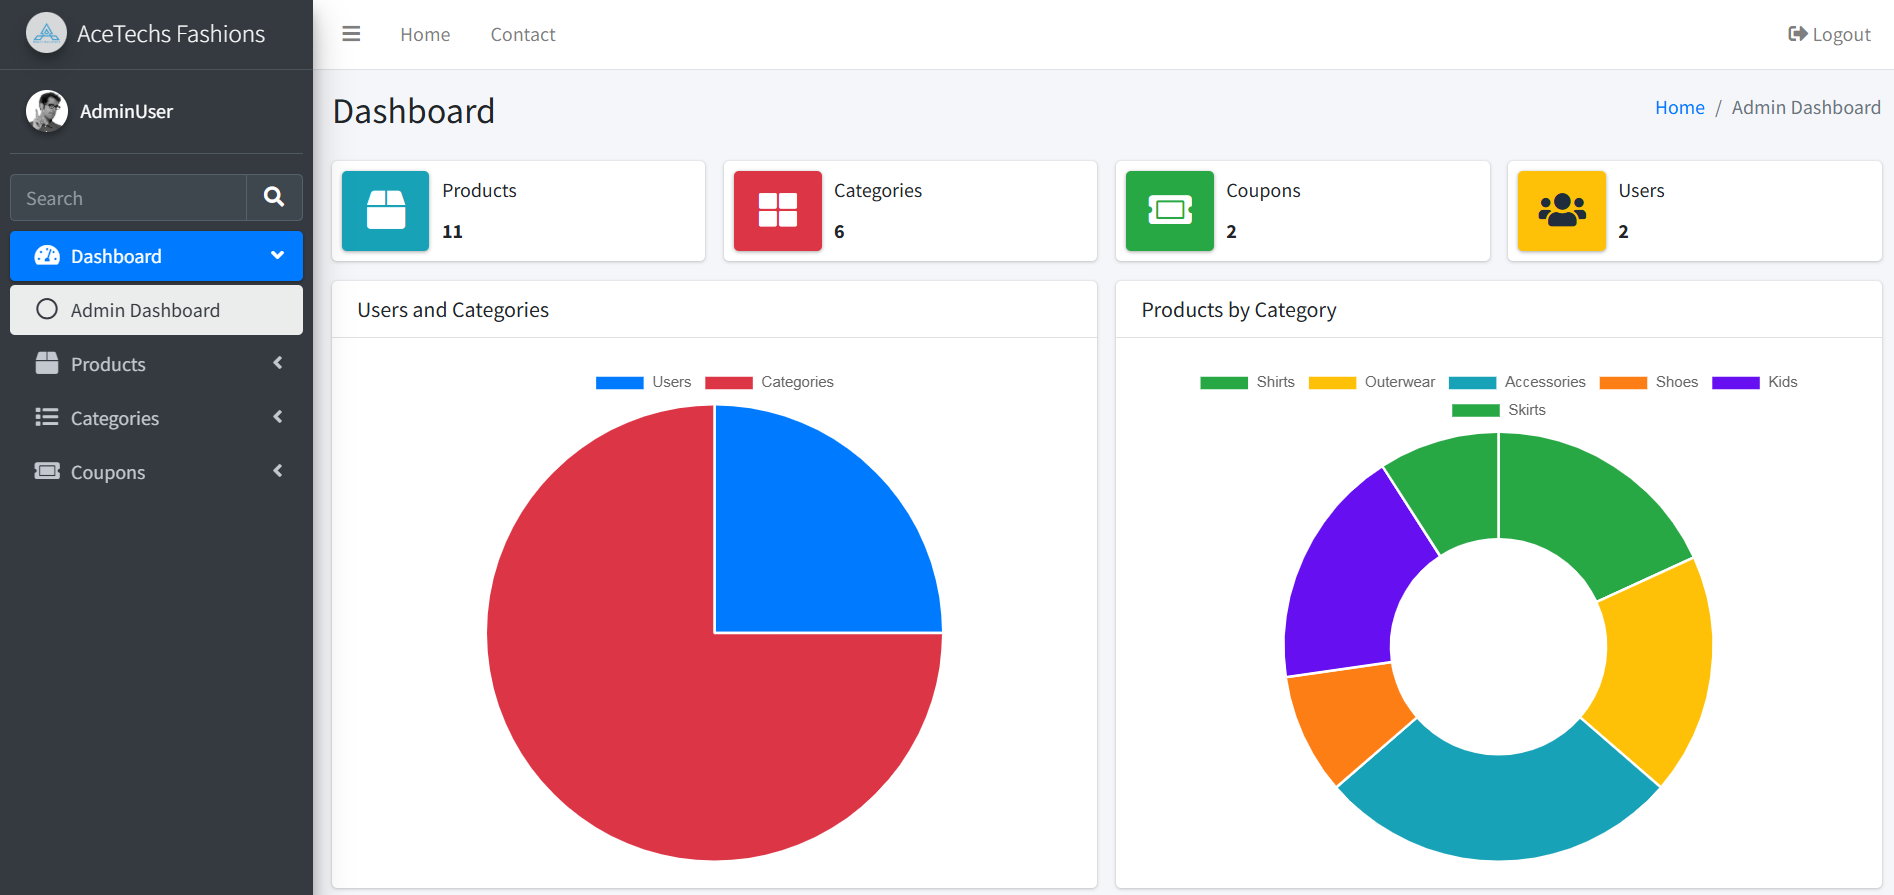Open the Home item in top navbar

coord(425,34)
